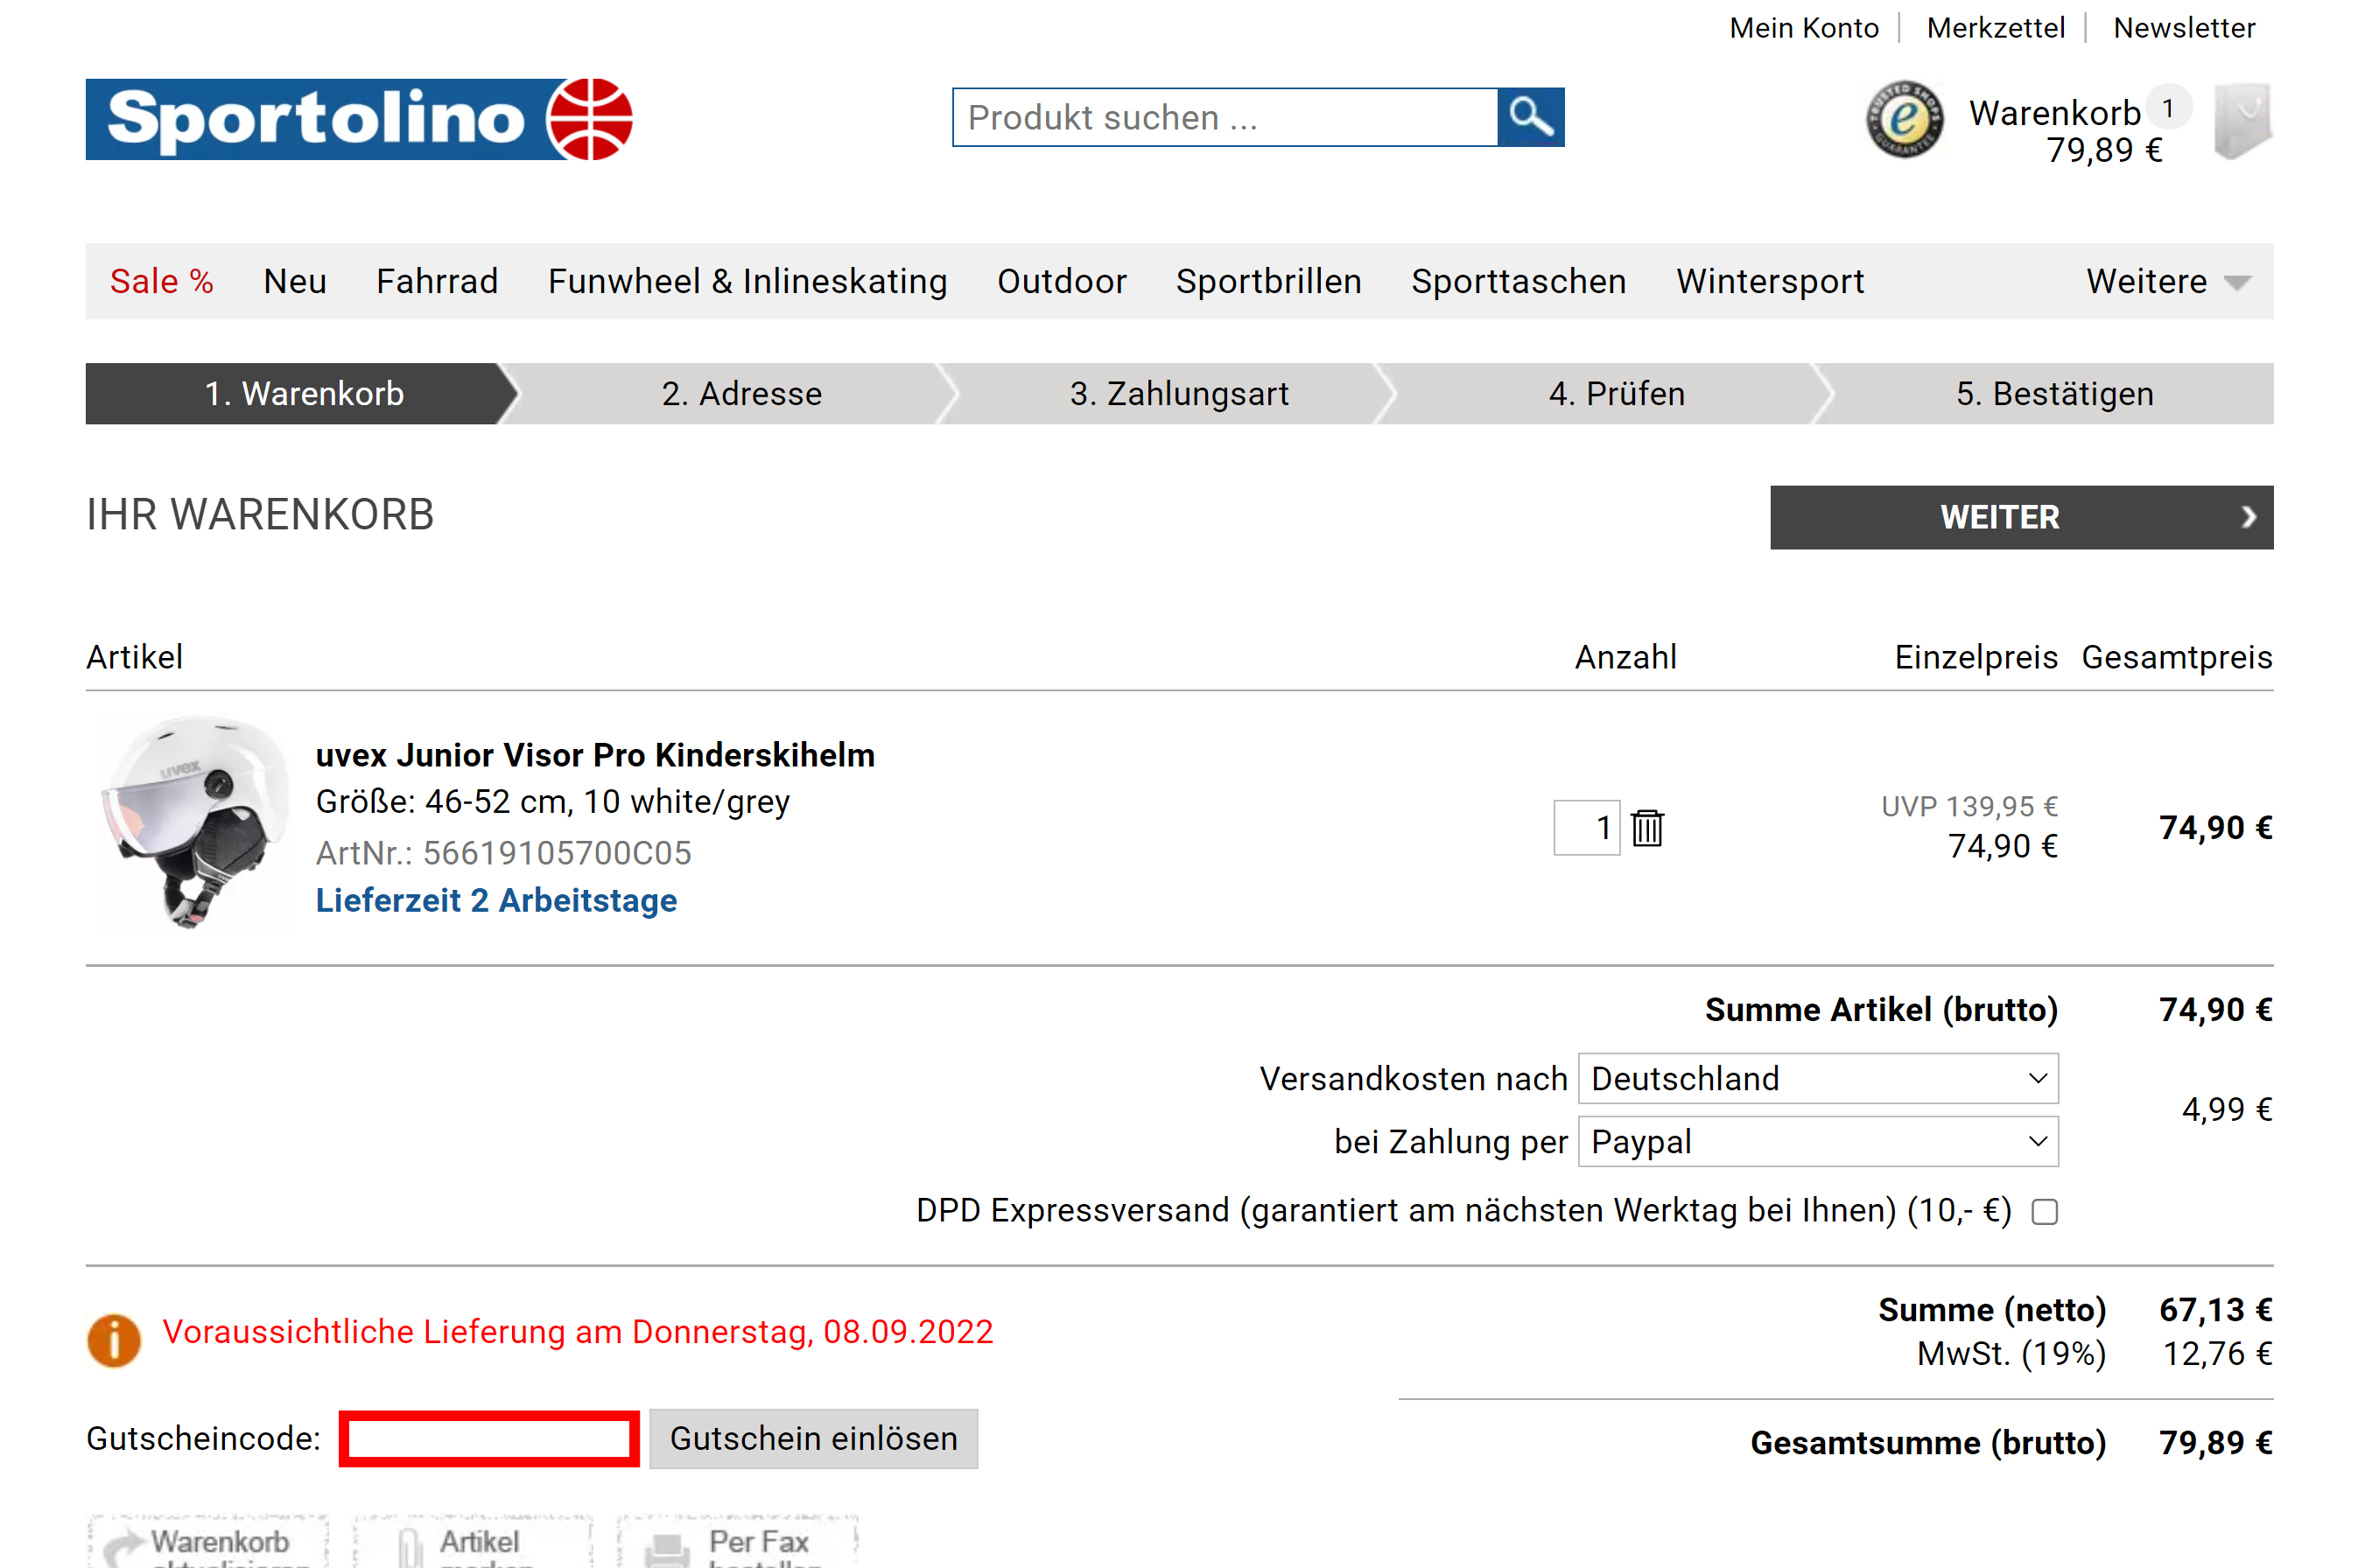Screen dimensions: 2365x1568
Task: Open the Sale % category
Action: pos(162,281)
